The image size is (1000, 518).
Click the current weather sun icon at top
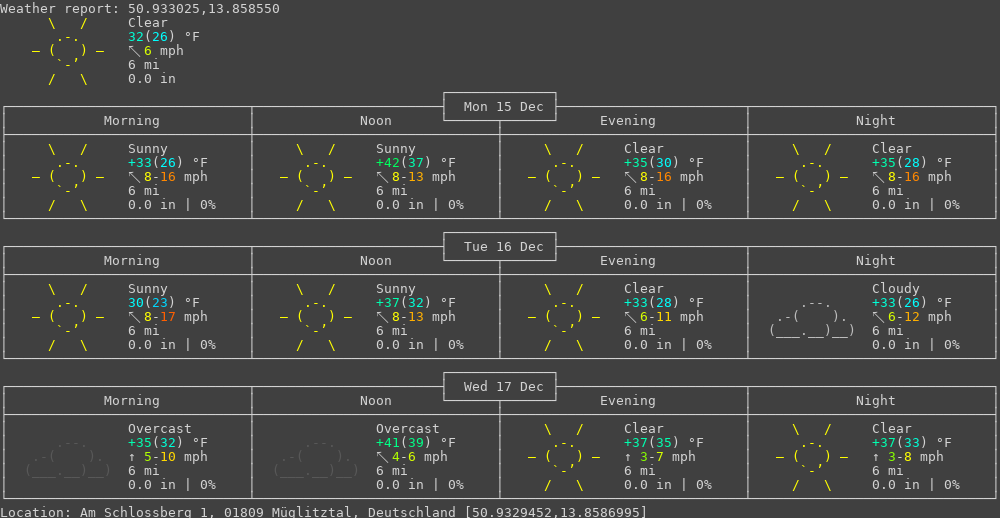[68, 51]
